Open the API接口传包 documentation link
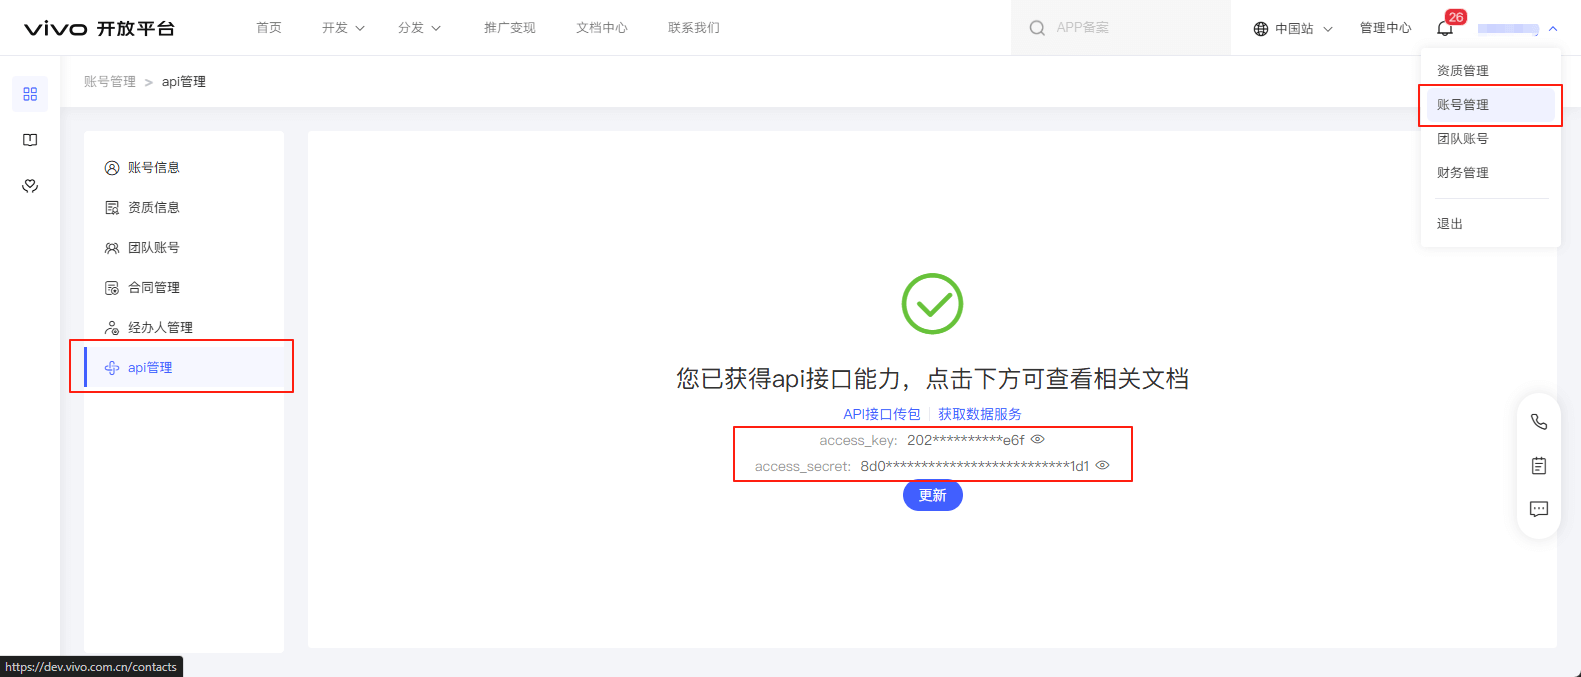This screenshot has height=677, width=1581. [x=881, y=414]
